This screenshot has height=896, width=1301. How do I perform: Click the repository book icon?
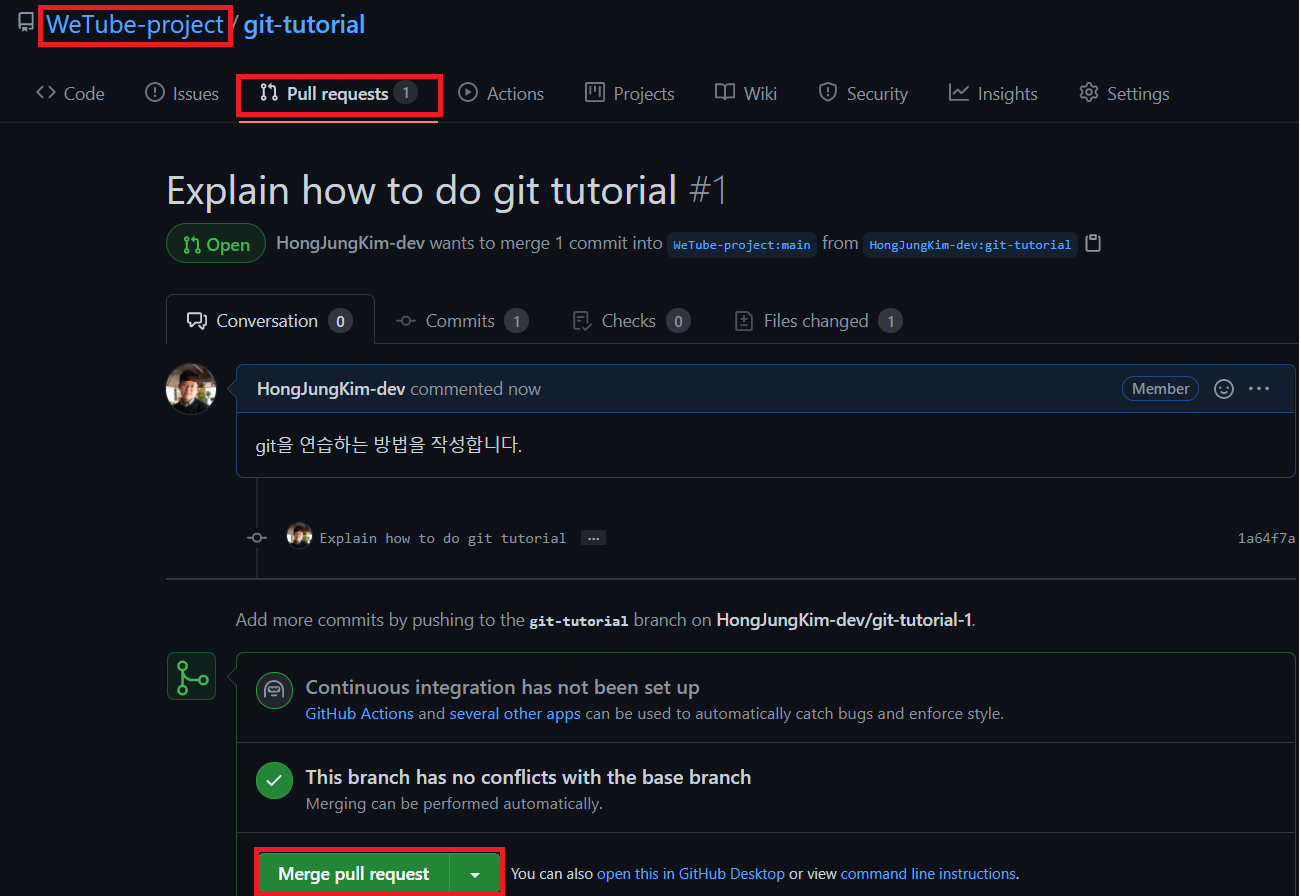[24, 20]
